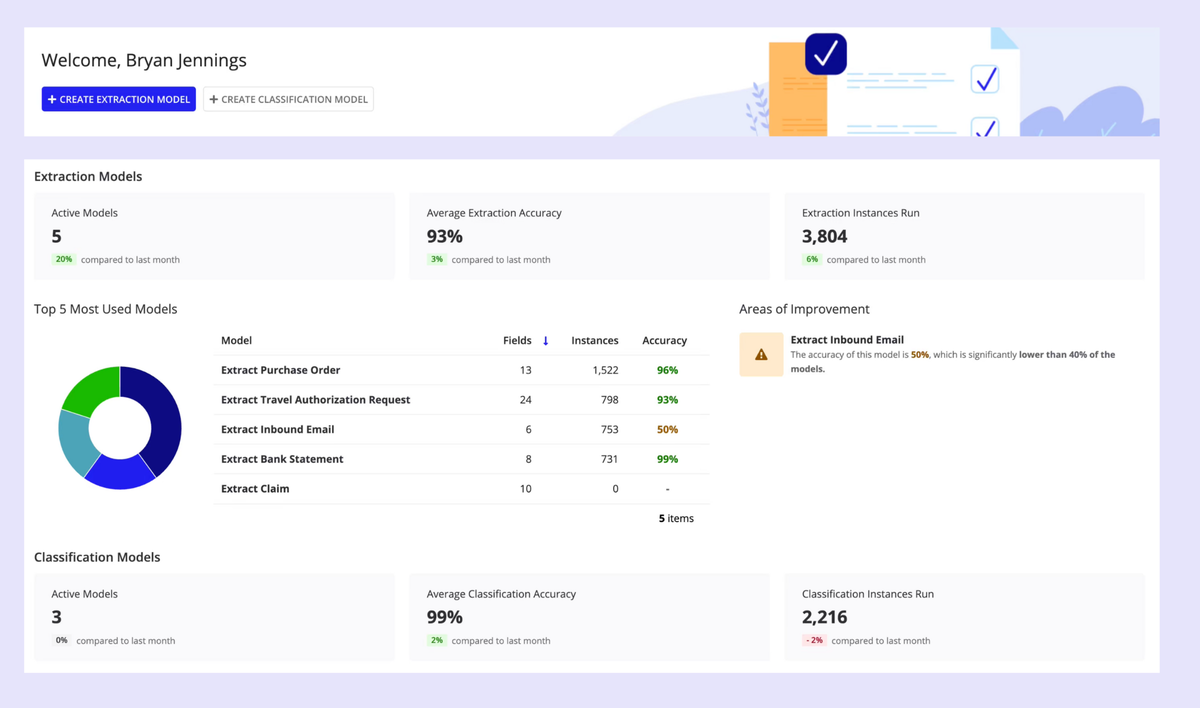The image size is (1200, 708).
Task: Open the Extract Travel Authorization Request row
Action: pos(315,400)
